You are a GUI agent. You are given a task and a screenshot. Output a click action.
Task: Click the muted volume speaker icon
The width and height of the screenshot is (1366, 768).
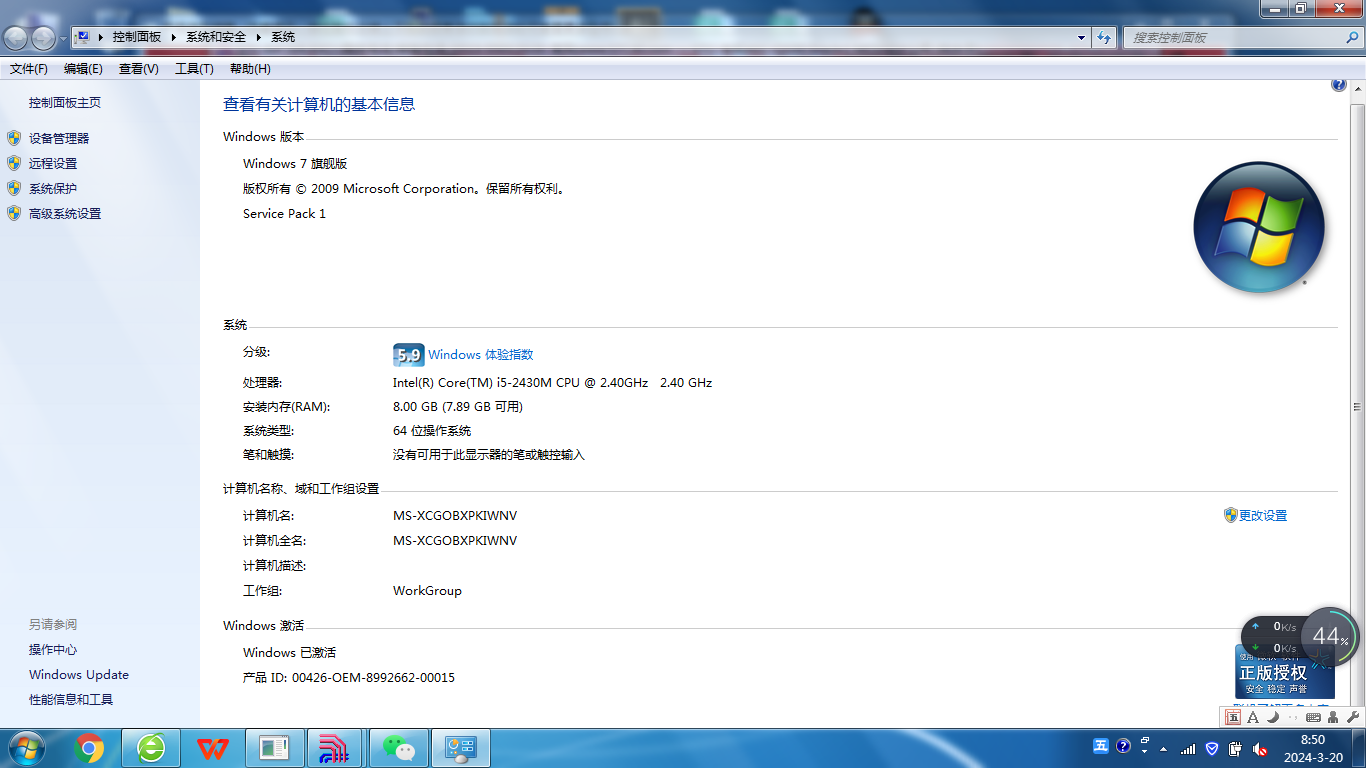click(1260, 748)
